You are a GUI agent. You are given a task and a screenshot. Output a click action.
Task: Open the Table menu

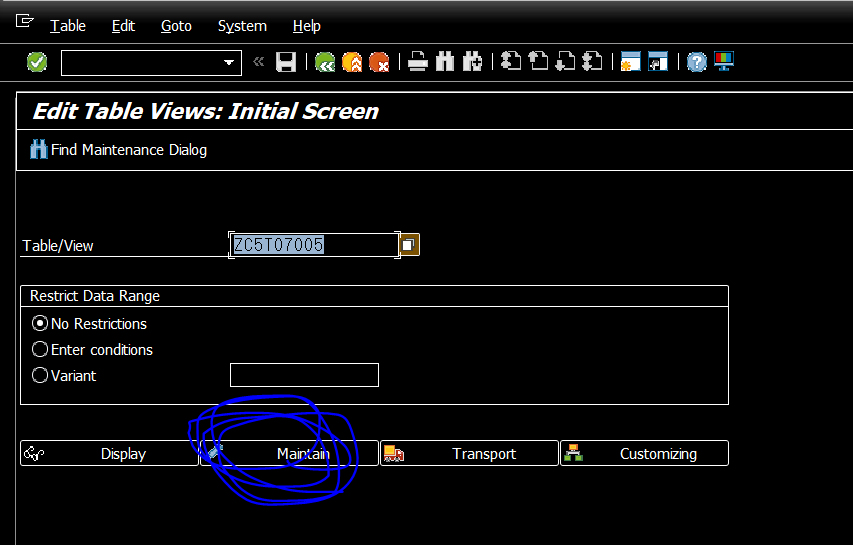(x=68, y=26)
